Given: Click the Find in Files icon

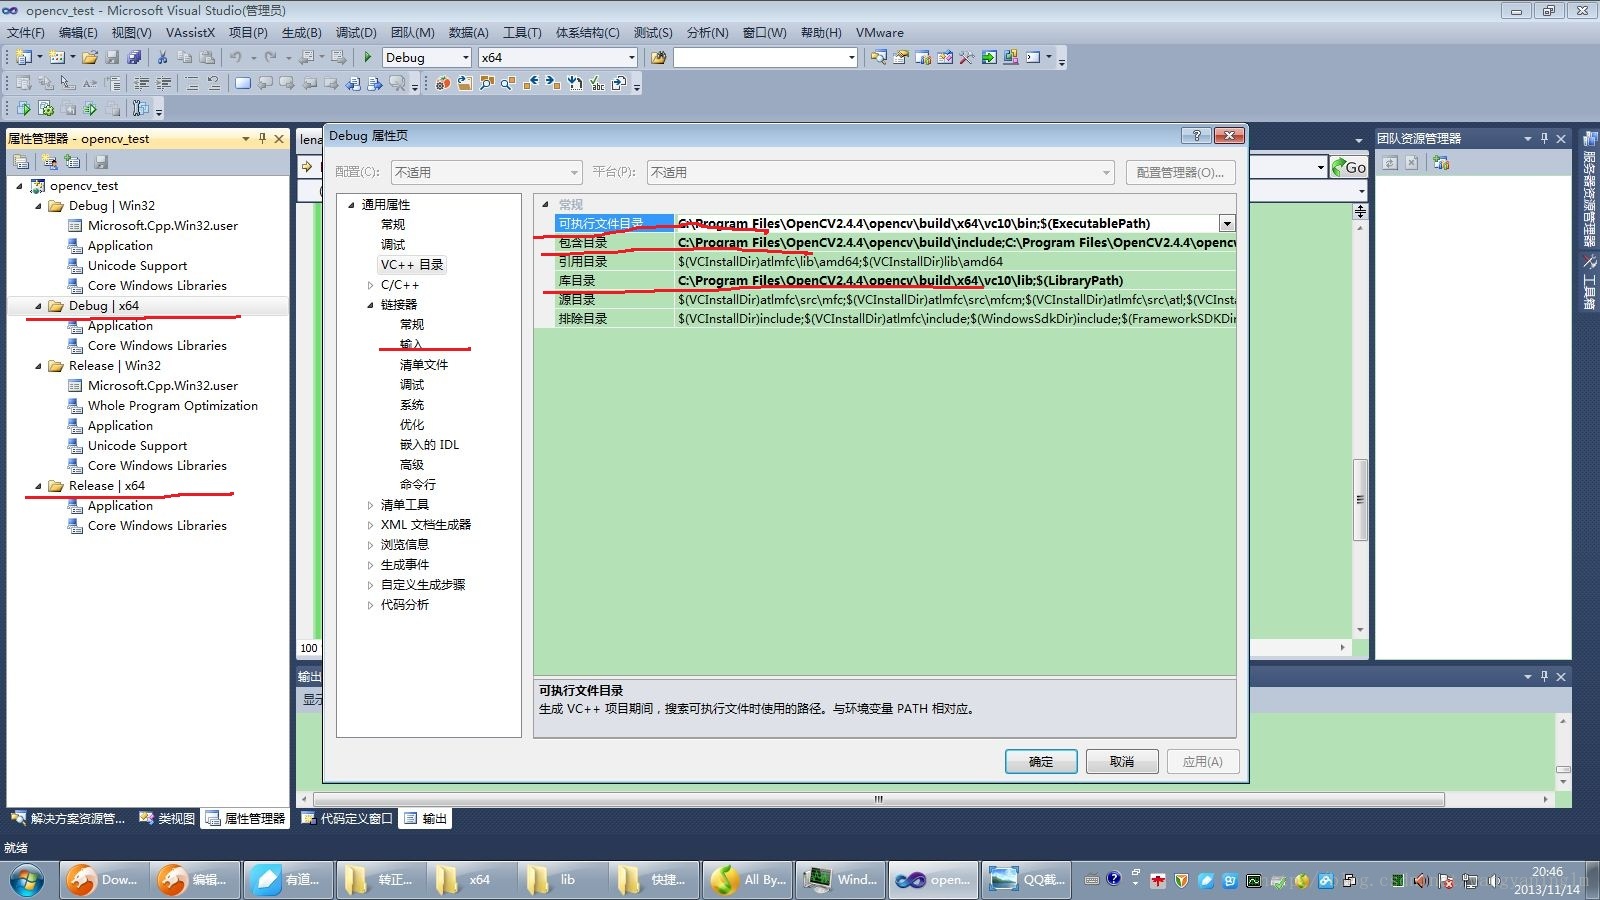Looking at the screenshot, I should coord(658,57).
